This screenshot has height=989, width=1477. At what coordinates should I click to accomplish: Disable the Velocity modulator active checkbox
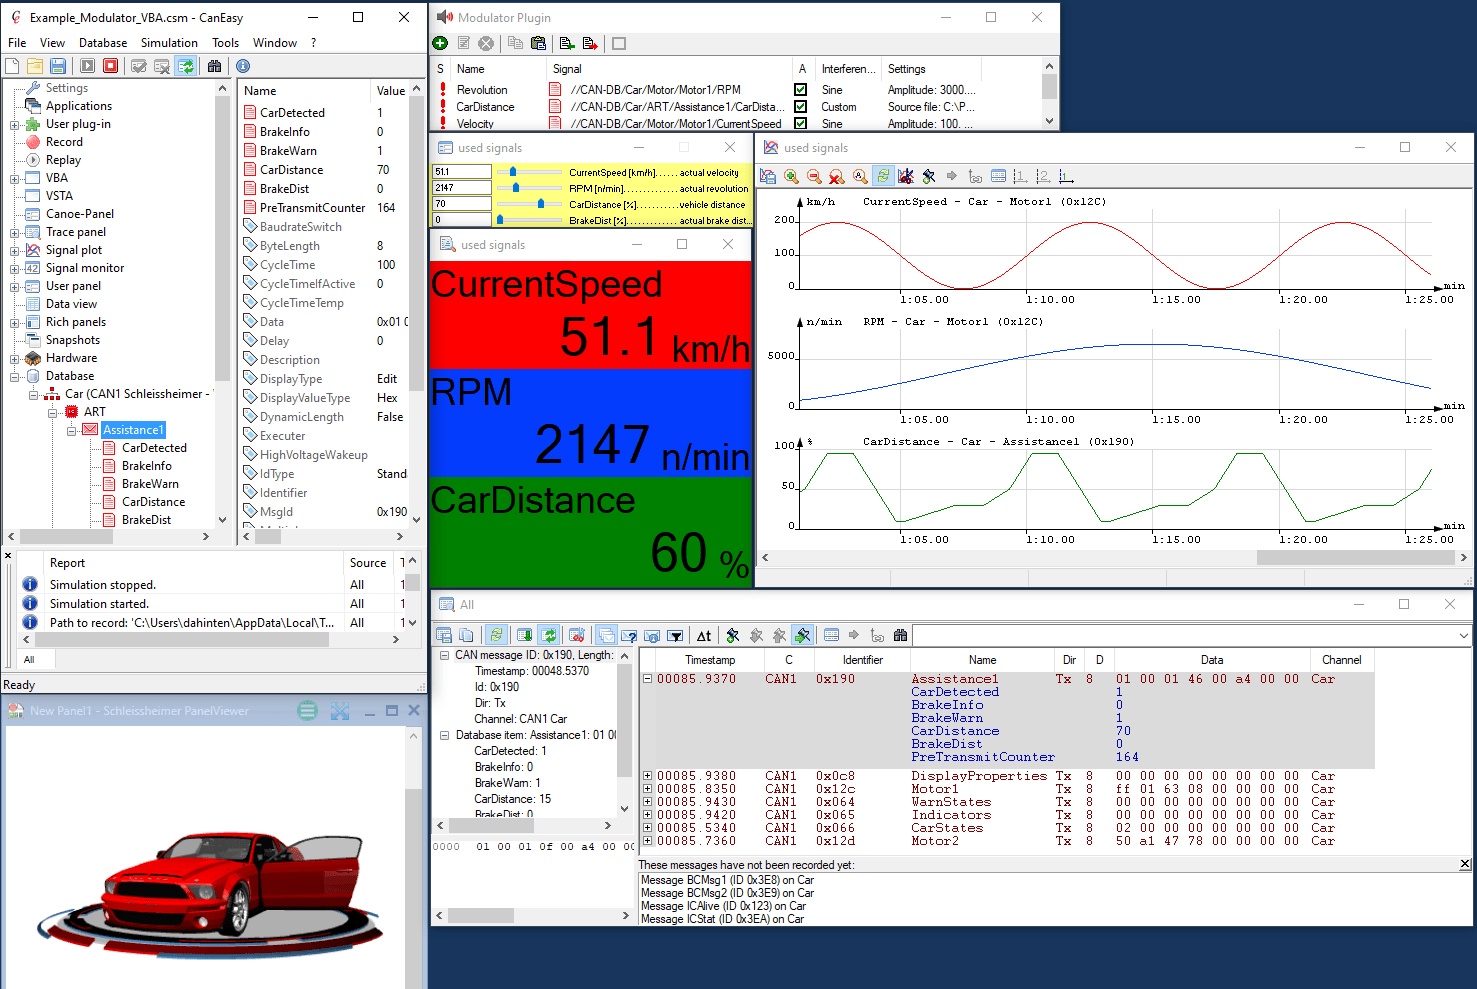801,124
